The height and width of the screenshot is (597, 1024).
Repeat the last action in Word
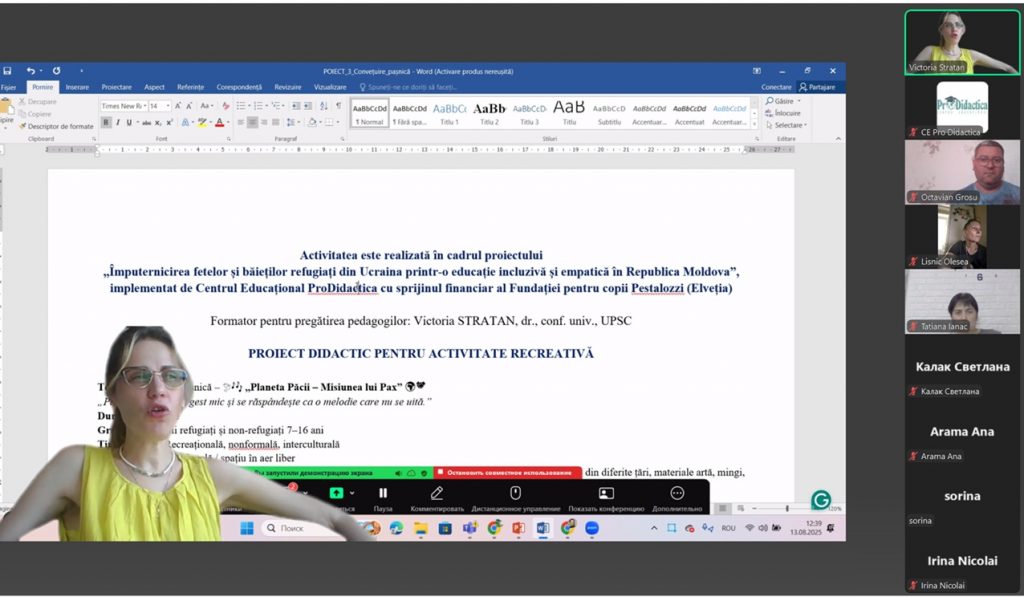click(56, 71)
